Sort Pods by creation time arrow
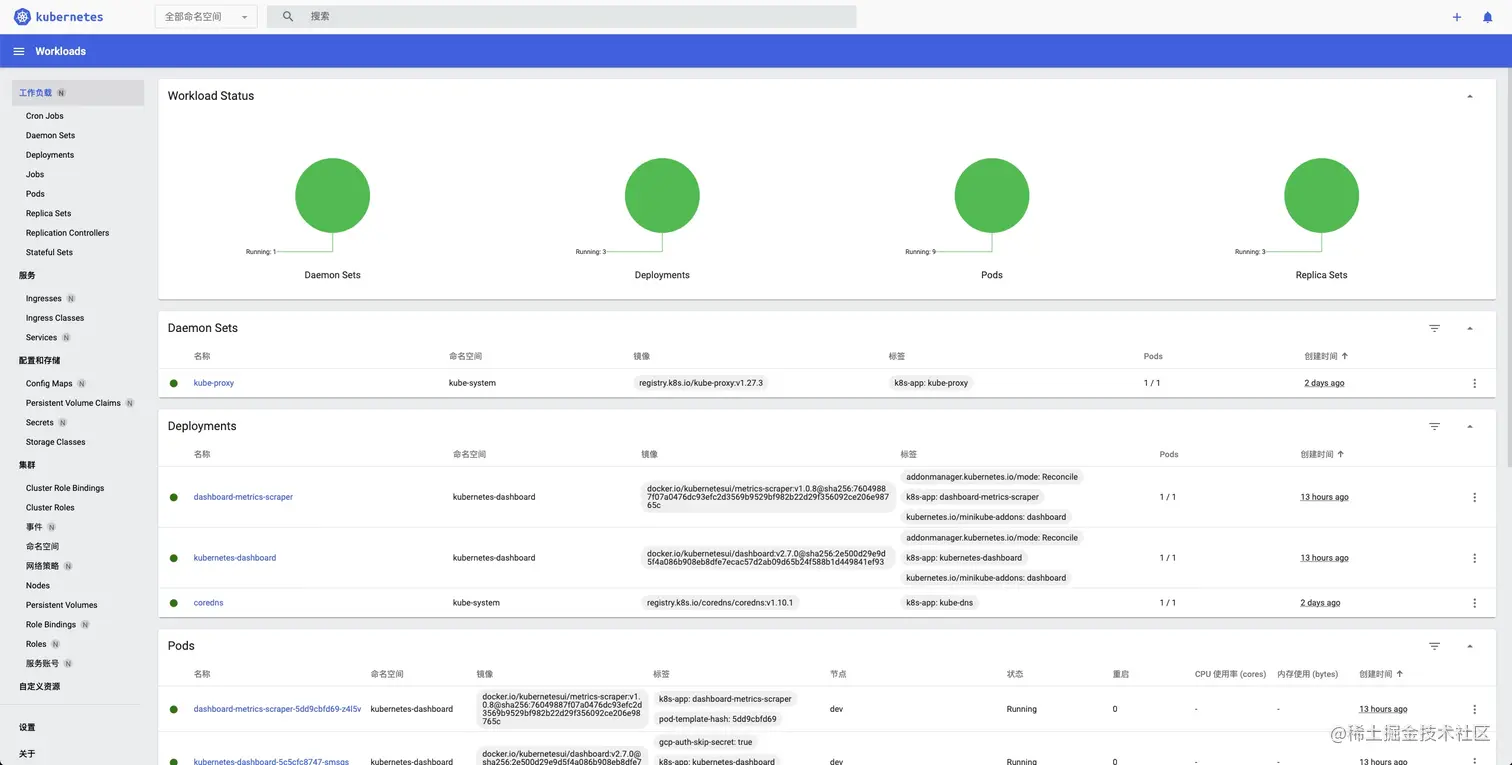This screenshot has width=1512, height=765. [1399, 674]
